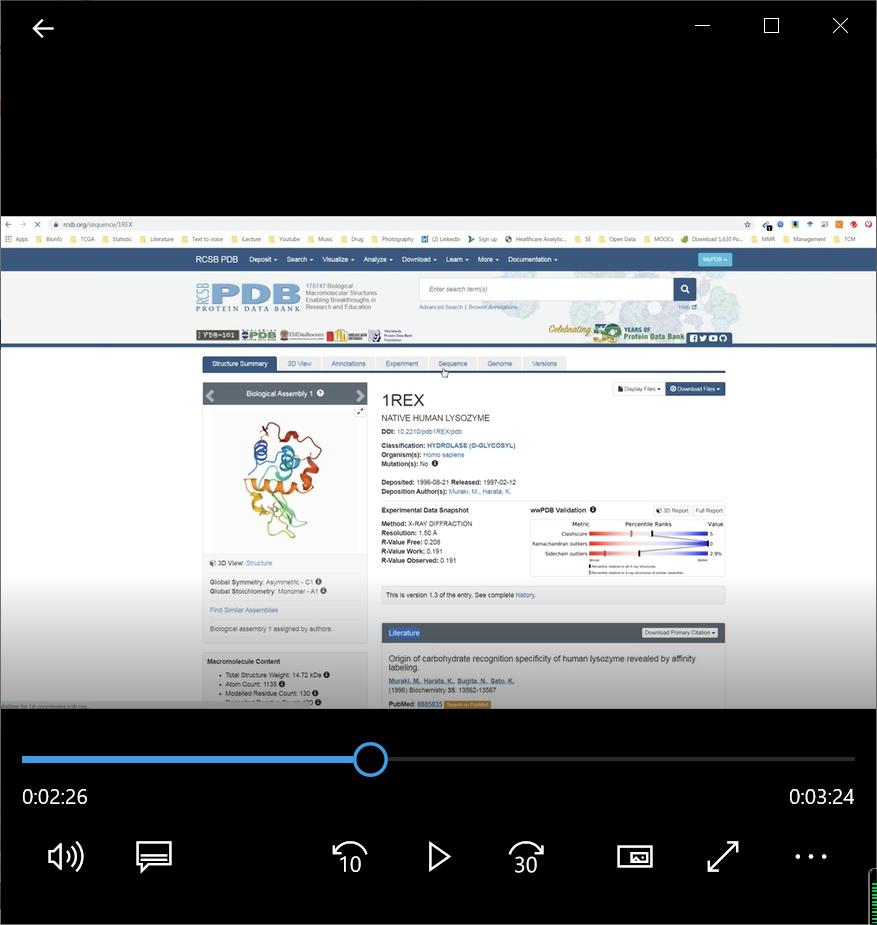Bookmark the page with the star icon
The height and width of the screenshot is (925, 877).
pyautogui.click(x=747, y=225)
